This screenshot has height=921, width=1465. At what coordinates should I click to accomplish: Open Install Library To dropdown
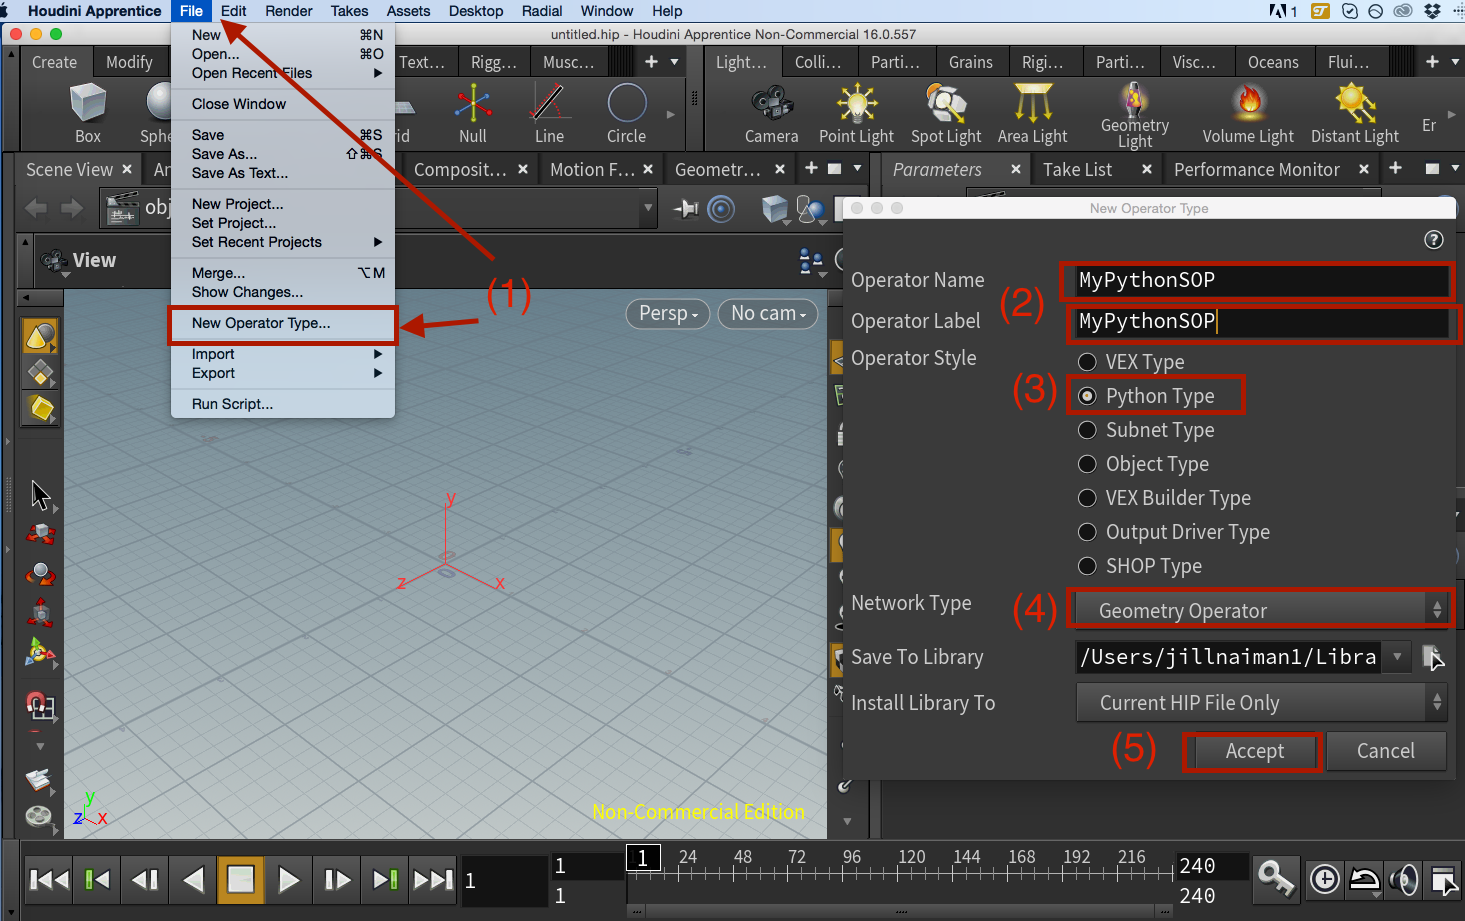coord(1262,703)
